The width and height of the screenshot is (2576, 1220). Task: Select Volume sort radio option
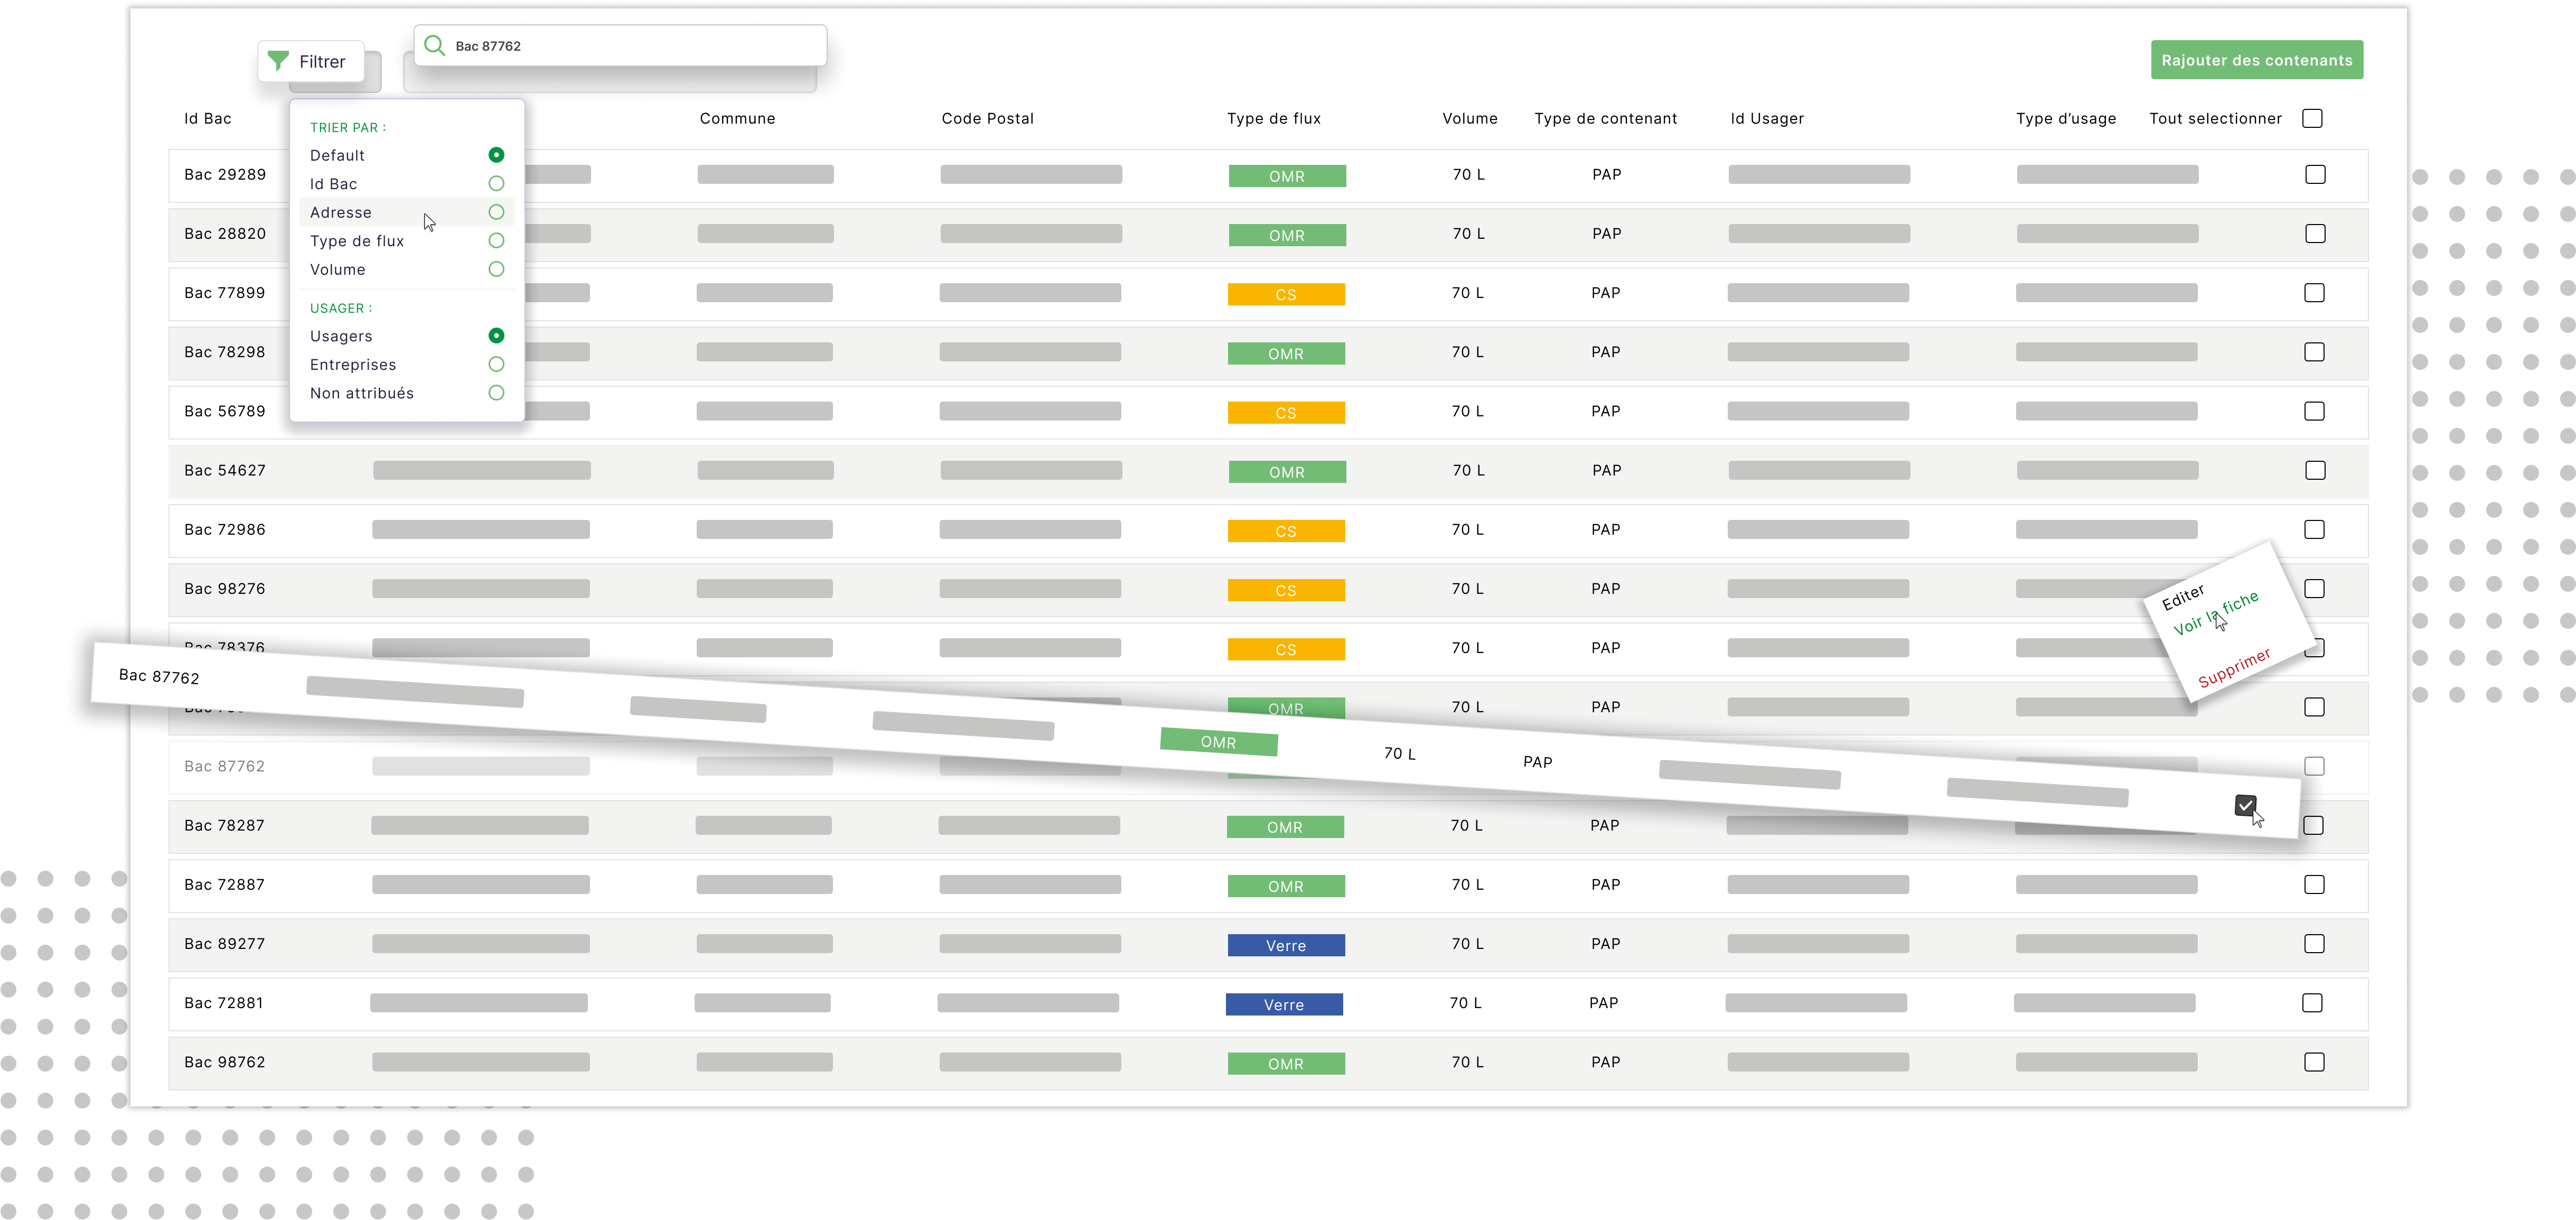[496, 270]
